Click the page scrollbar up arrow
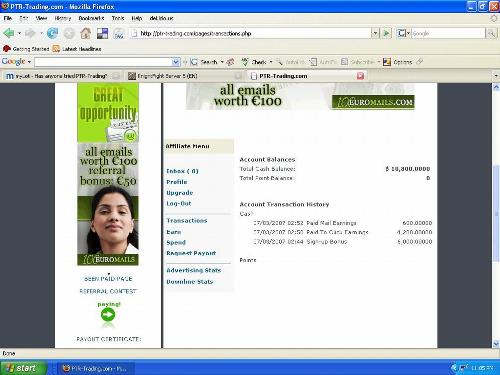Screen dimensions: 500x375 click(x=496, y=87)
